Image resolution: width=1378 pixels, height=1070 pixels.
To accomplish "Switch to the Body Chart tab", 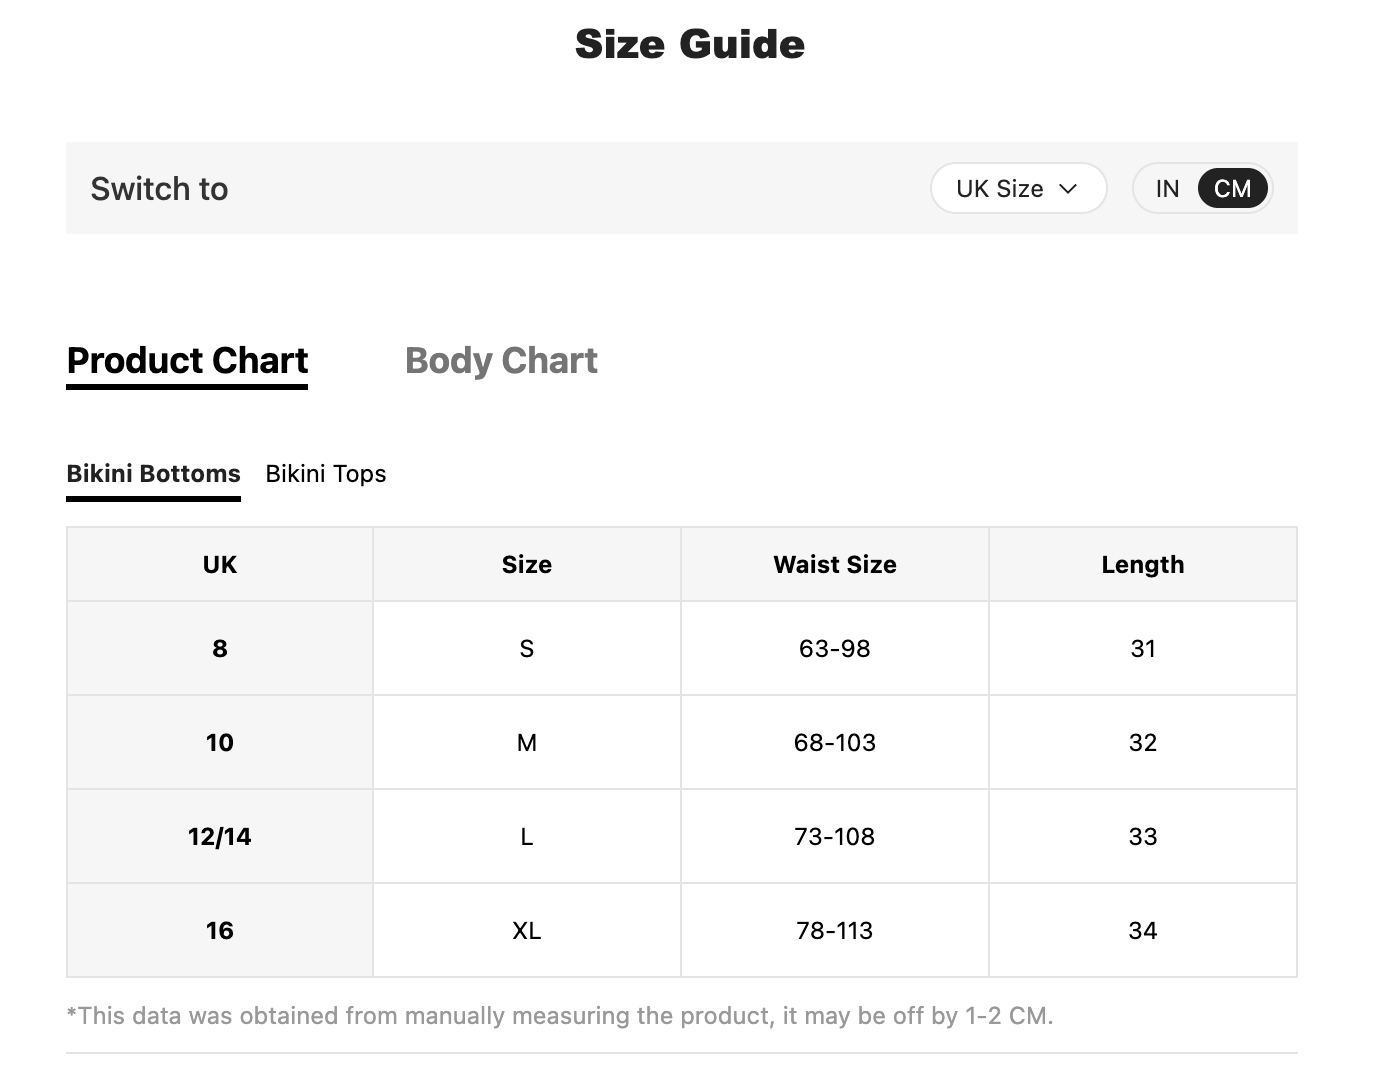I will [501, 360].
